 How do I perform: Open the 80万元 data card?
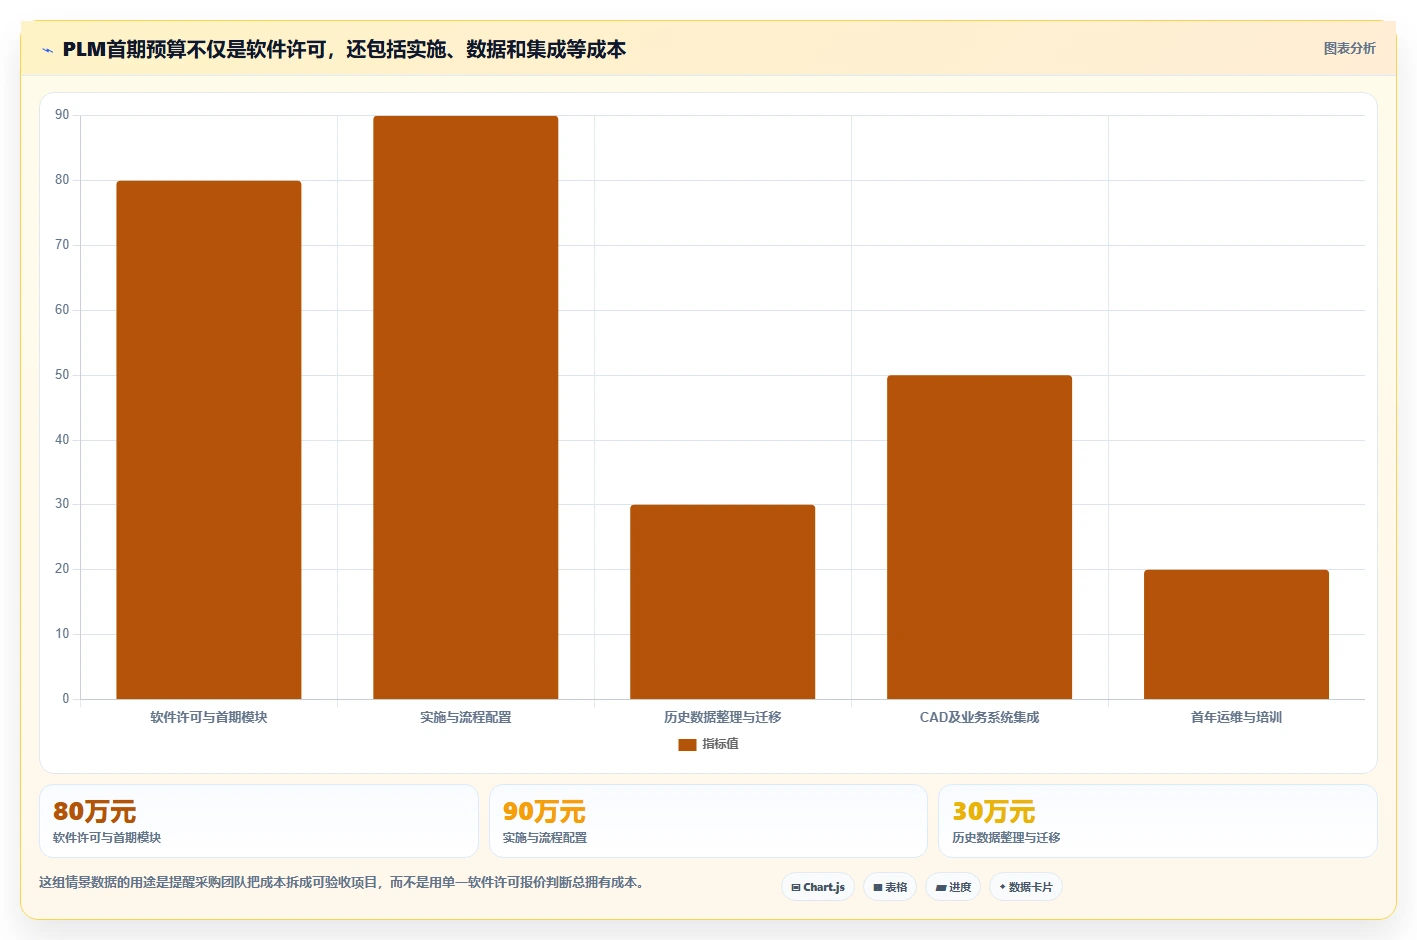point(259,821)
